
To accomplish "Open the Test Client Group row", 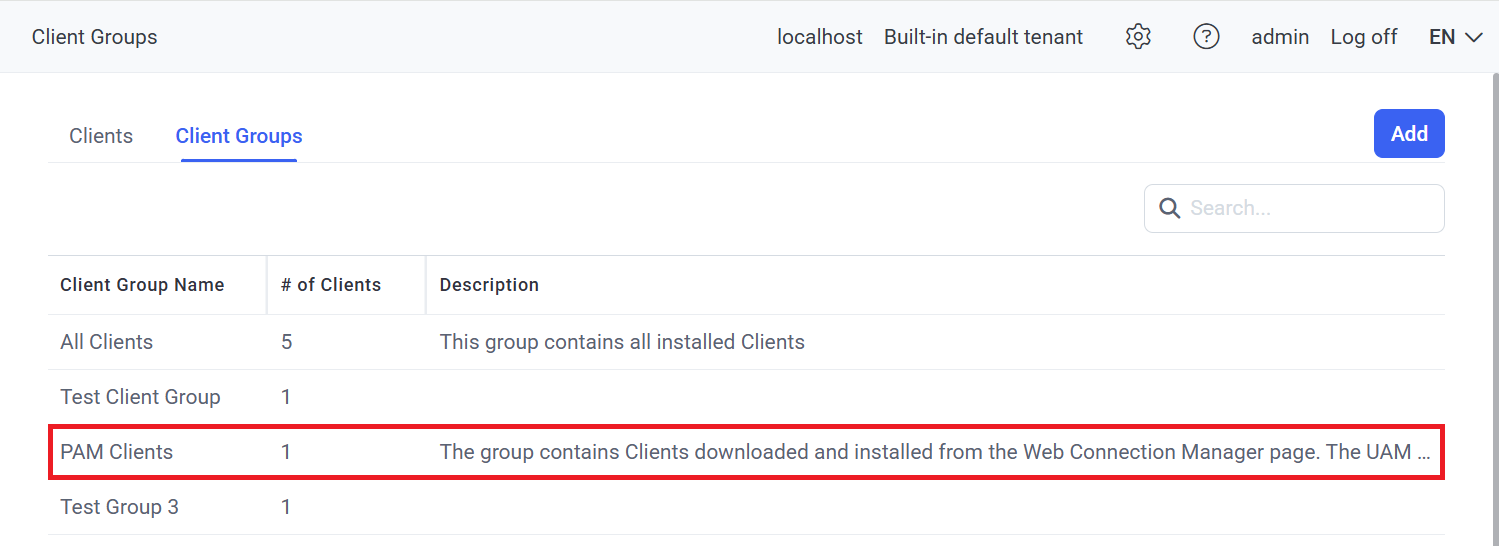I will click(140, 397).
